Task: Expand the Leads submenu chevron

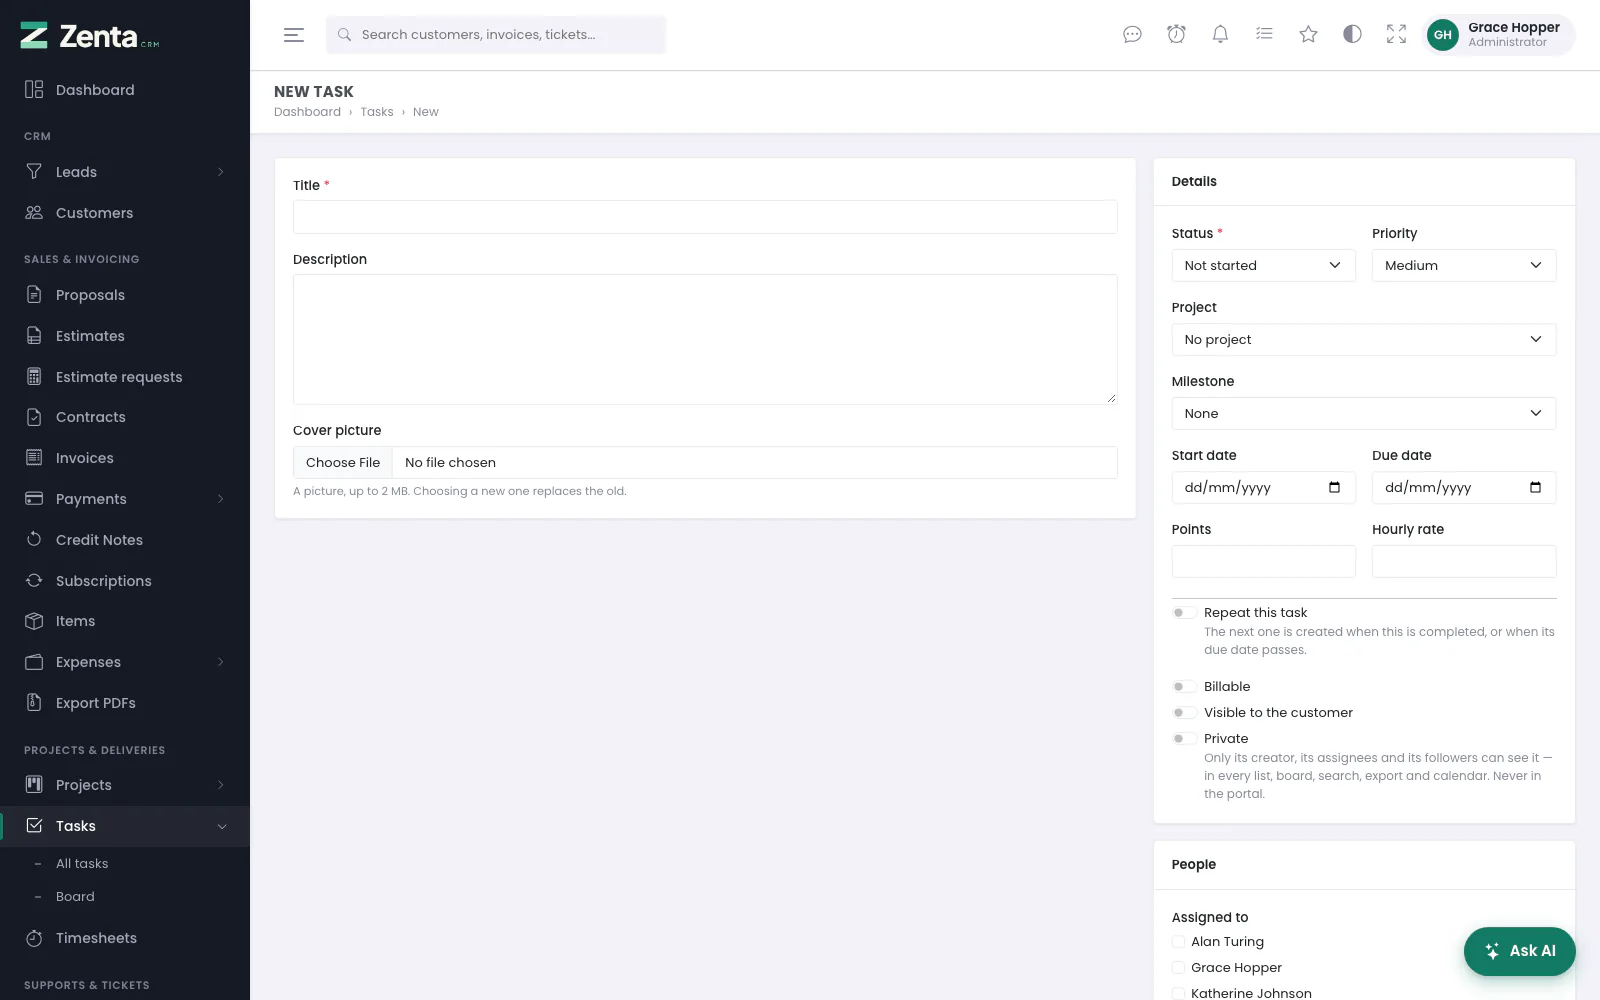Action: (221, 172)
